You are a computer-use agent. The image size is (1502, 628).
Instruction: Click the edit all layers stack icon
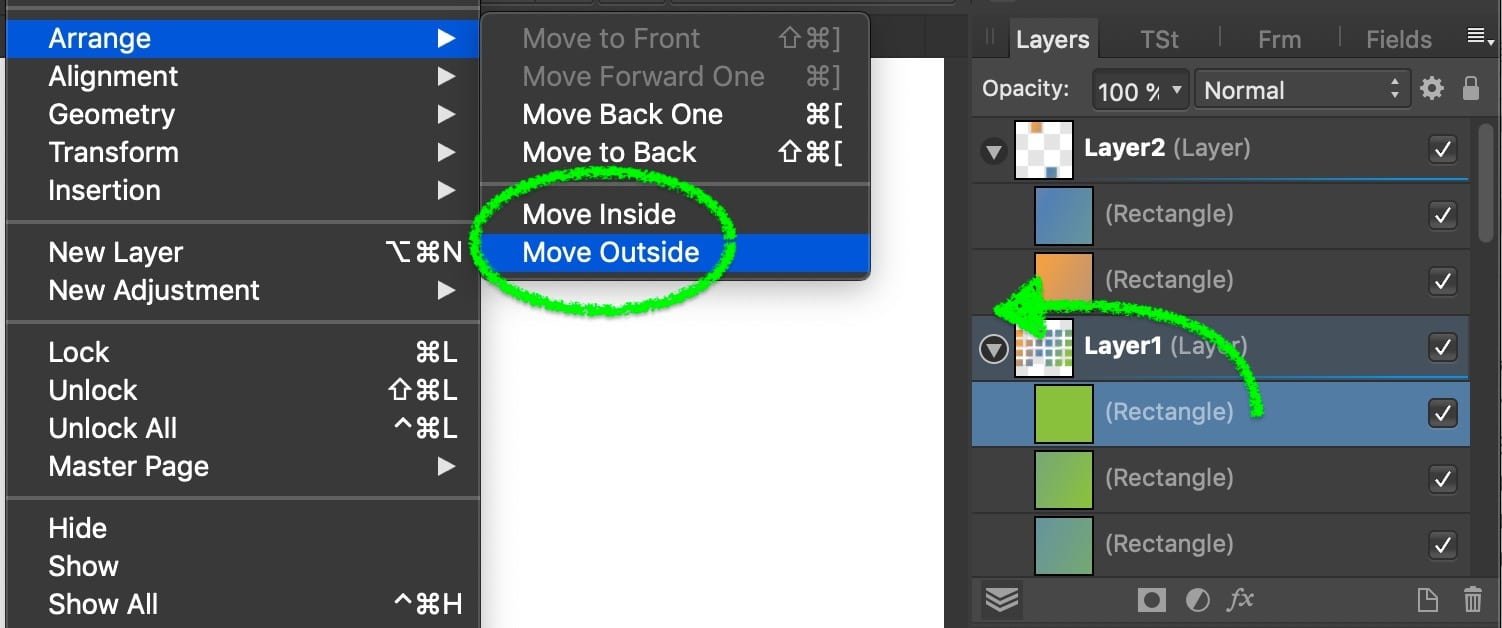(x=1001, y=599)
